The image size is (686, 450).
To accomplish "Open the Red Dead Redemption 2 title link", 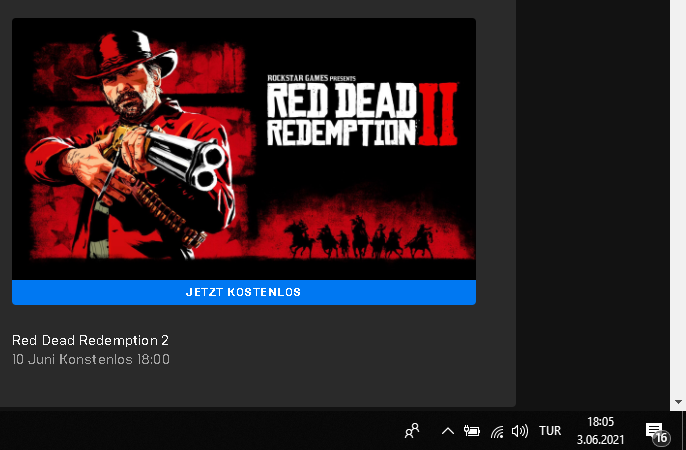I will click(90, 340).
